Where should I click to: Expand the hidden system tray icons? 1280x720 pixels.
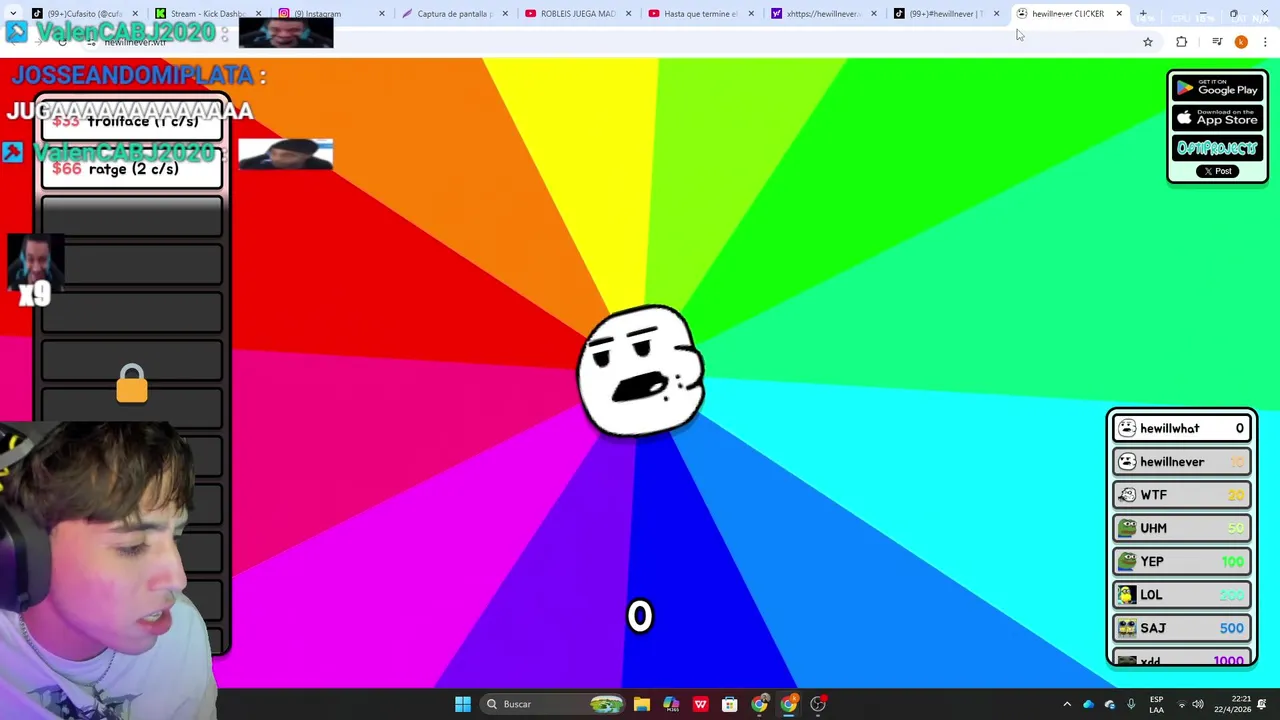[x=1067, y=704]
